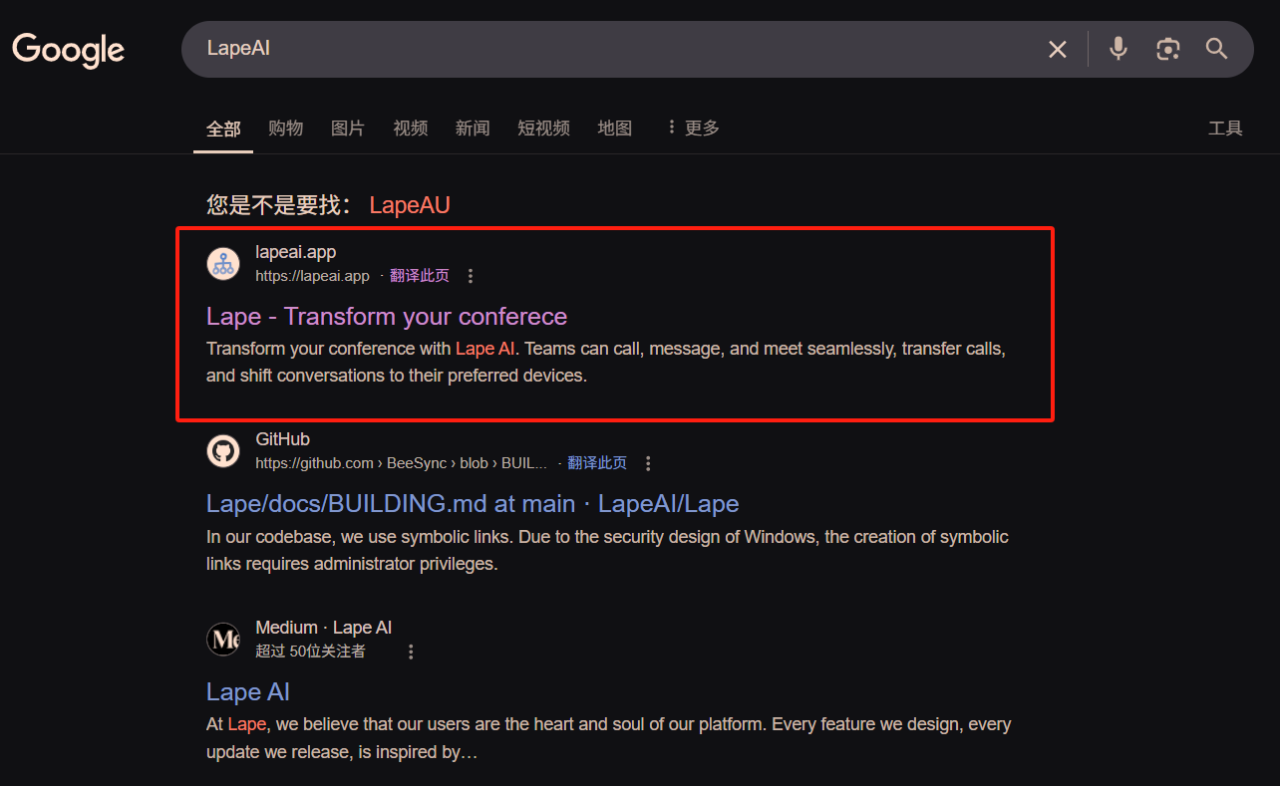Viewport: 1280px width, 786px height.
Task: Click the lapeai.app site favicon
Action: click(223, 264)
